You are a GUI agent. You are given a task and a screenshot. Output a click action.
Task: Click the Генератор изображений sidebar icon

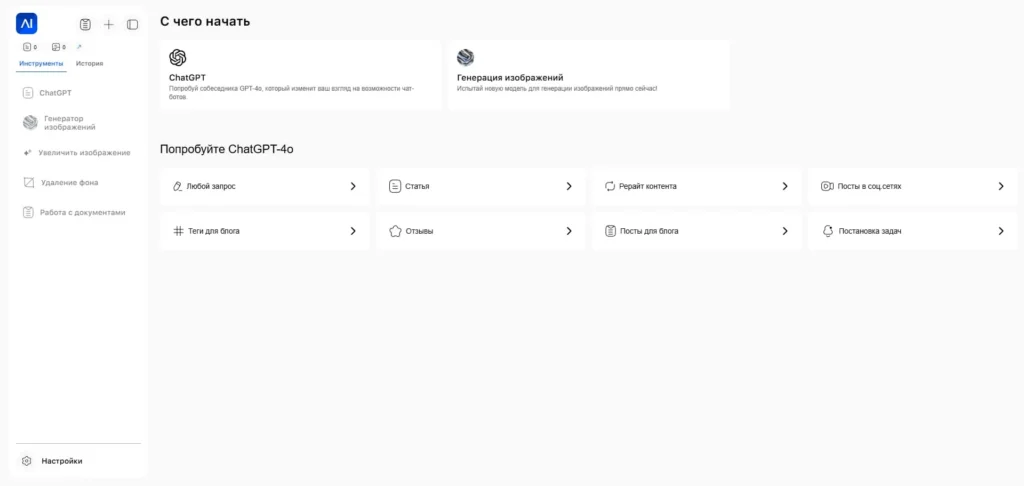point(30,123)
